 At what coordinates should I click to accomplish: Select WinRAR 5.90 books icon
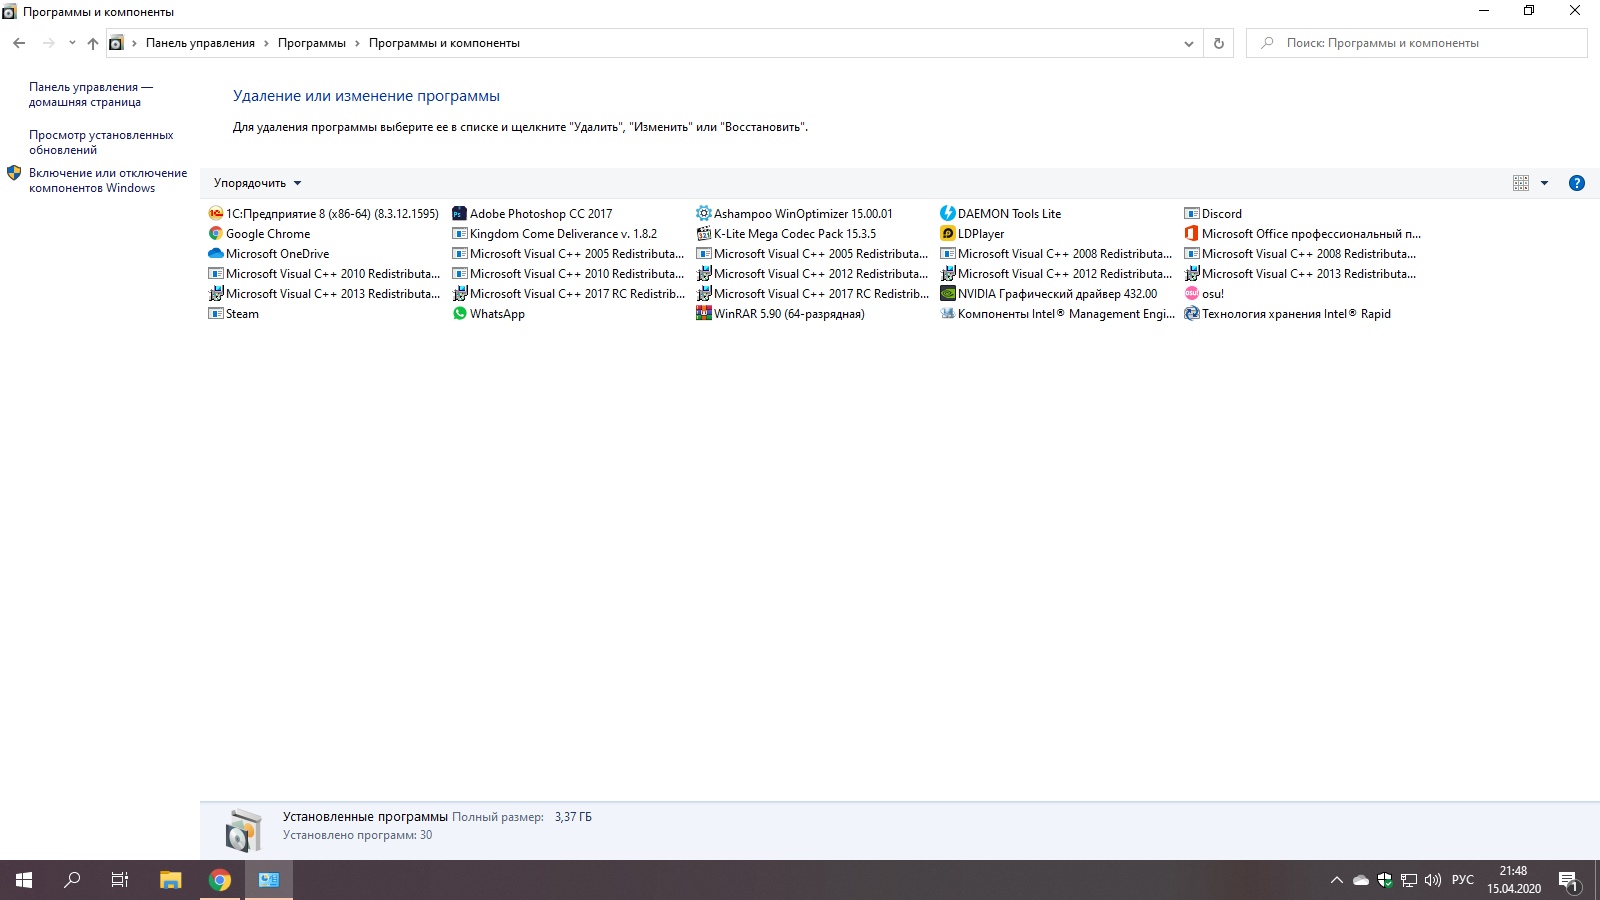pos(703,313)
